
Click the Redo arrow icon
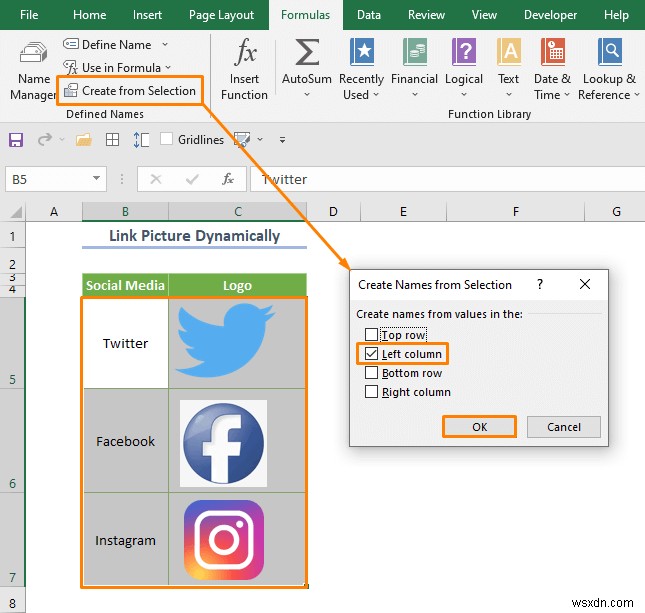pos(44,140)
